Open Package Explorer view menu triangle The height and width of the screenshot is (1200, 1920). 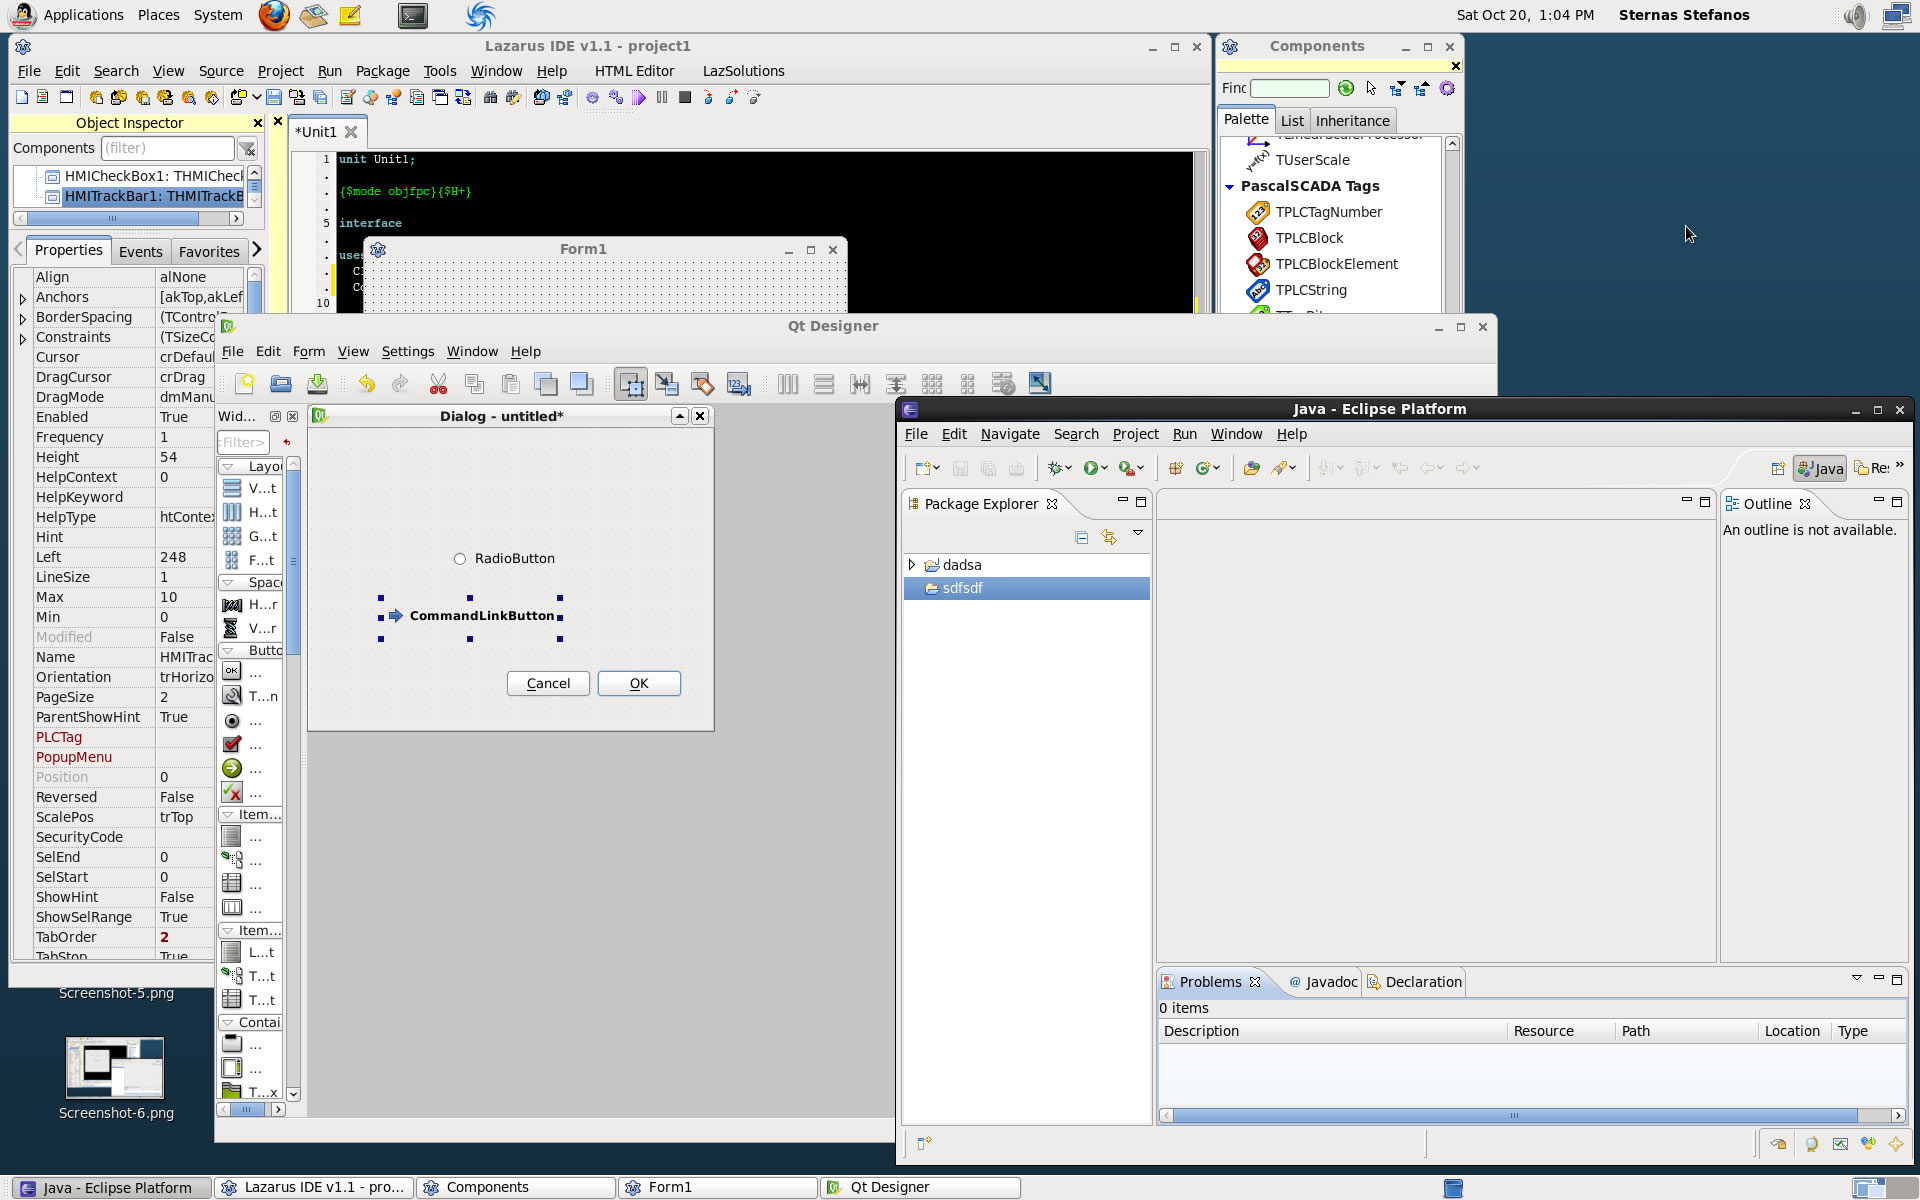click(1138, 534)
